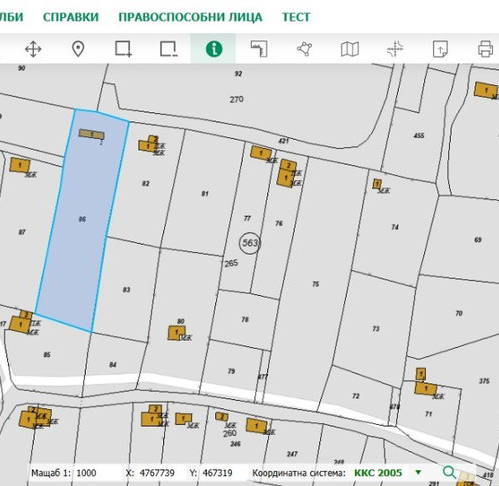
Task: Open the ПРАВОСПОСОБНИ ЛИЦА menu
Action: (190, 17)
